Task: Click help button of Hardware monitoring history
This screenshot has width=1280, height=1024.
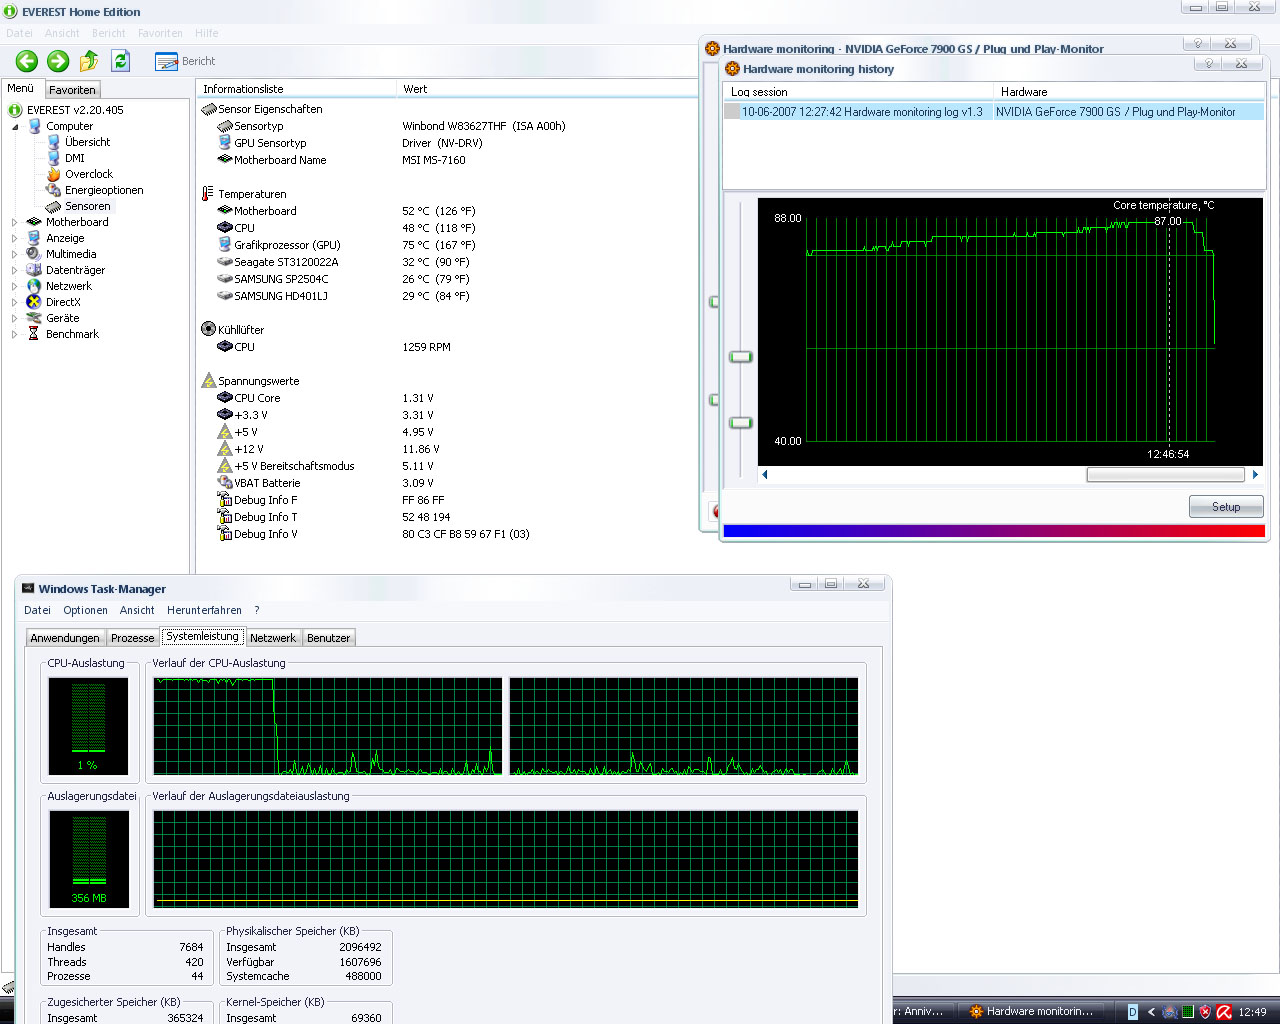Action: click(1209, 64)
